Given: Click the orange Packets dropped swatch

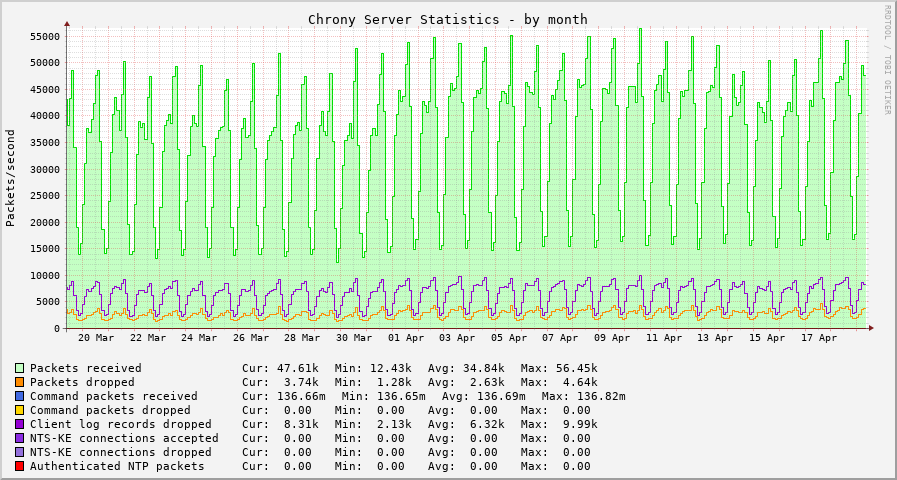Looking at the screenshot, I should coord(20,382).
